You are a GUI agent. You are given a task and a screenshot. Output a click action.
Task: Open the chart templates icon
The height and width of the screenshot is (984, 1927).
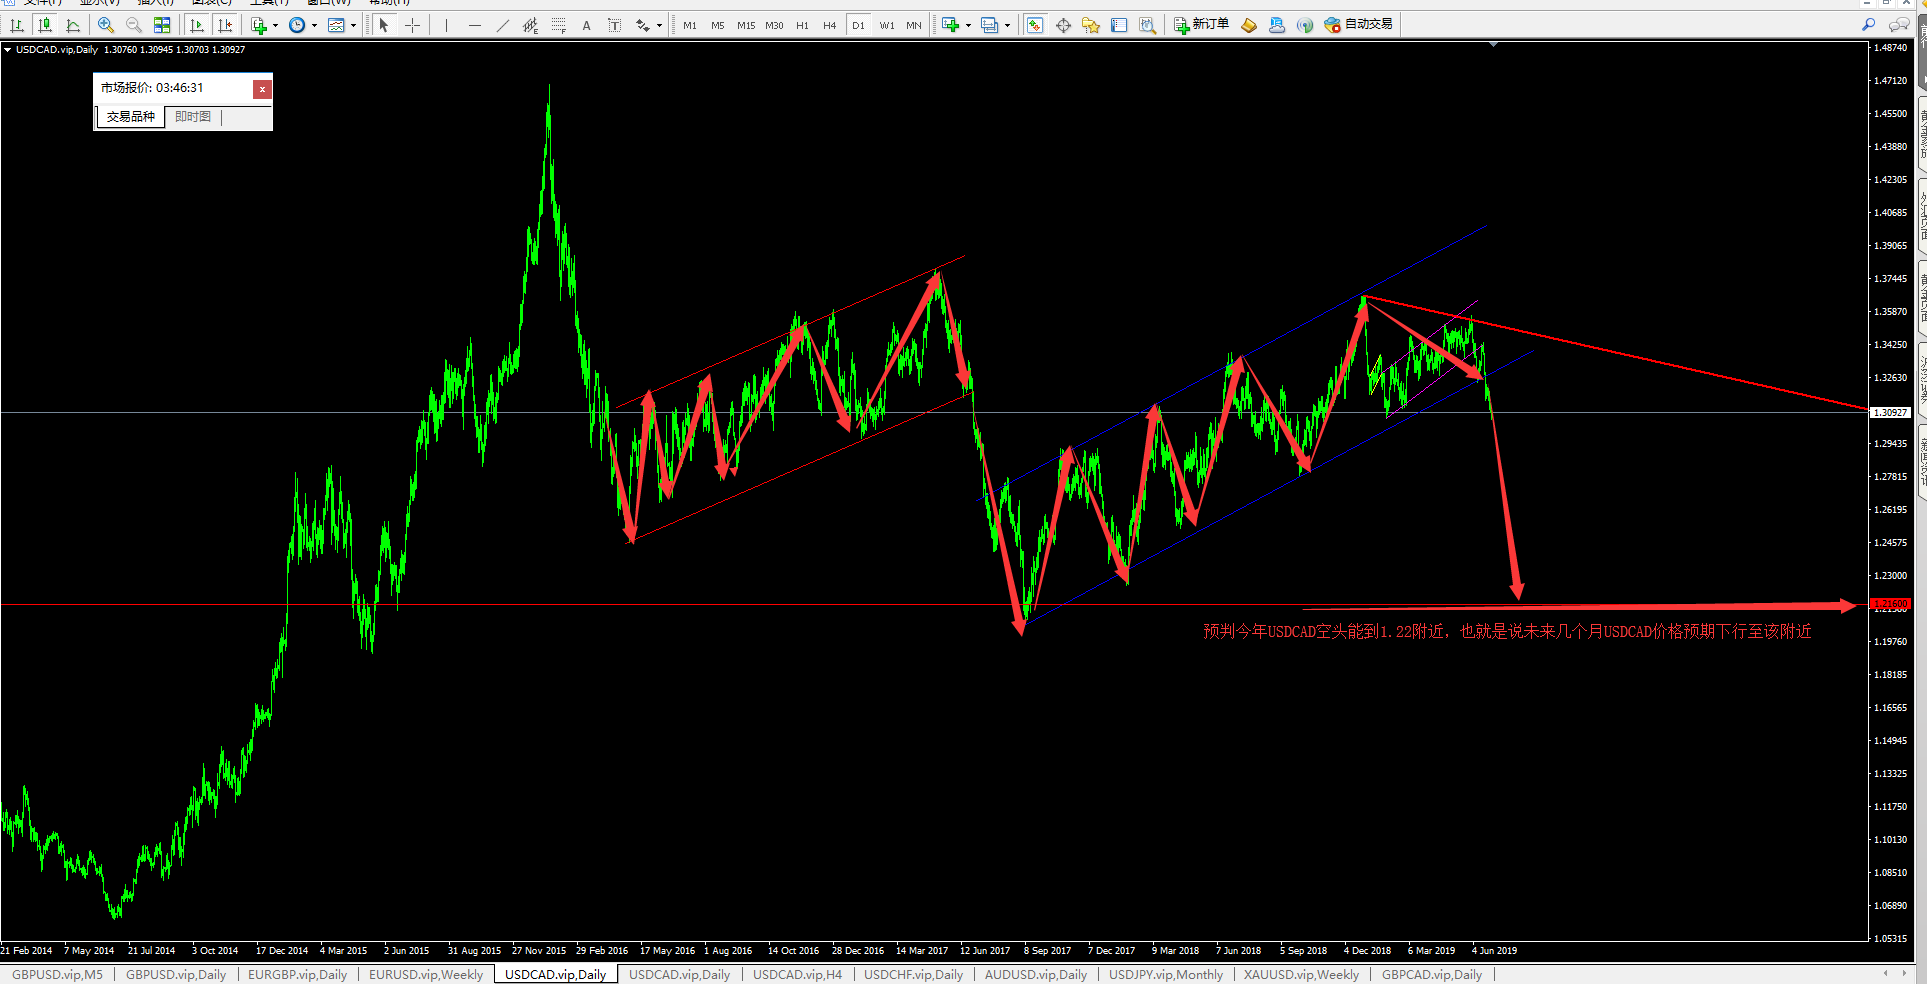pyautogui.click(x=336, y=25)
